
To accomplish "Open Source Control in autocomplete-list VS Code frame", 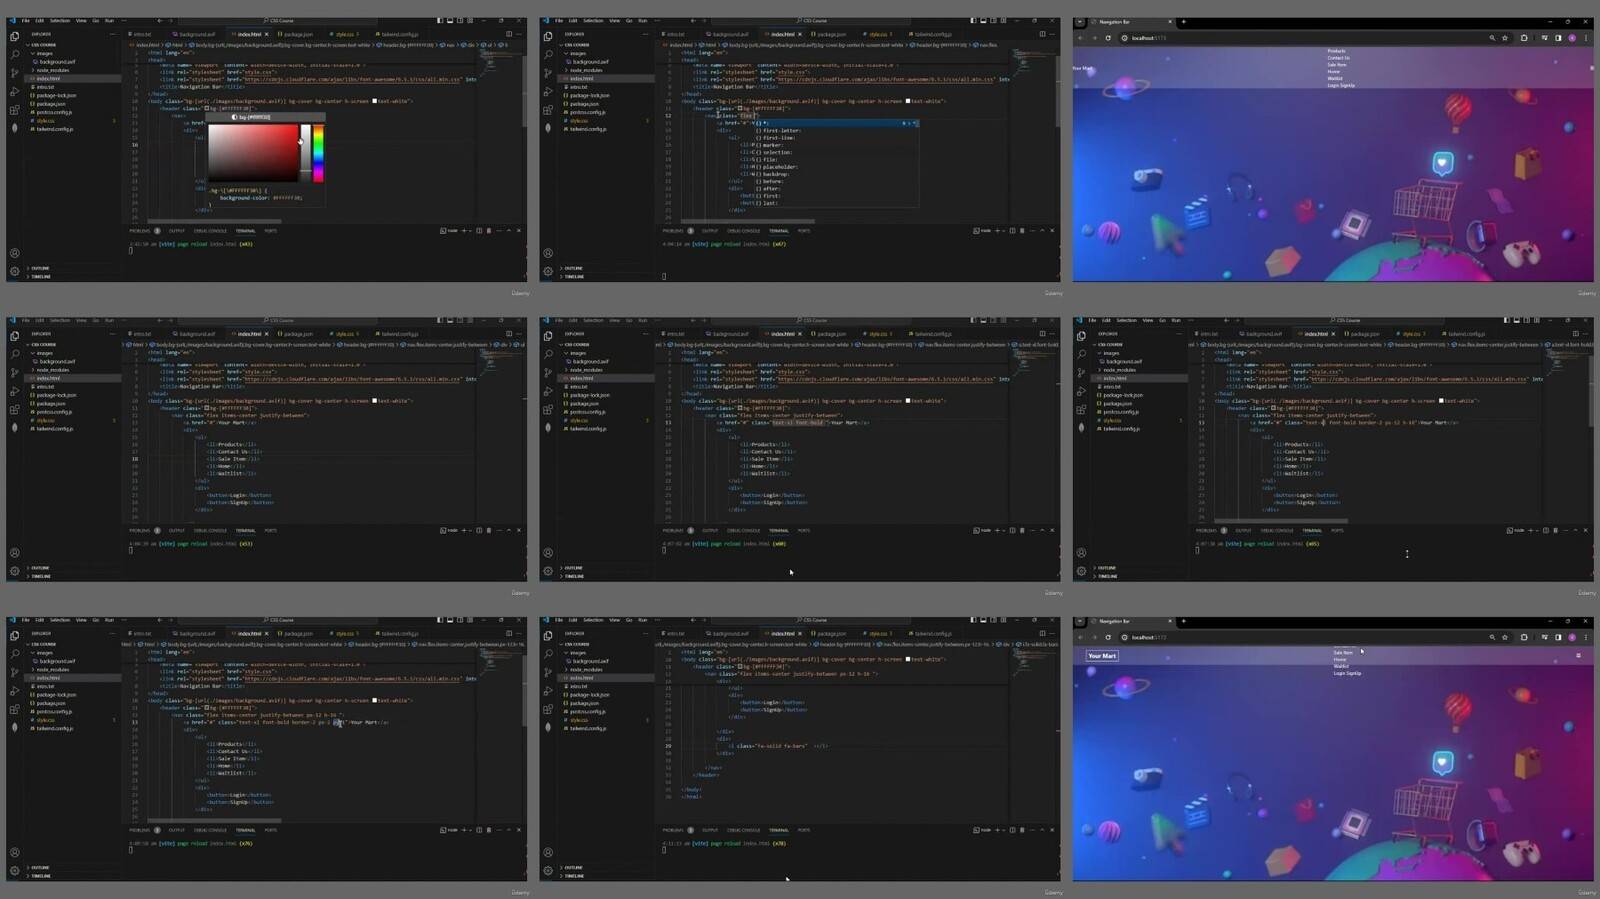I will coord(548,73).
